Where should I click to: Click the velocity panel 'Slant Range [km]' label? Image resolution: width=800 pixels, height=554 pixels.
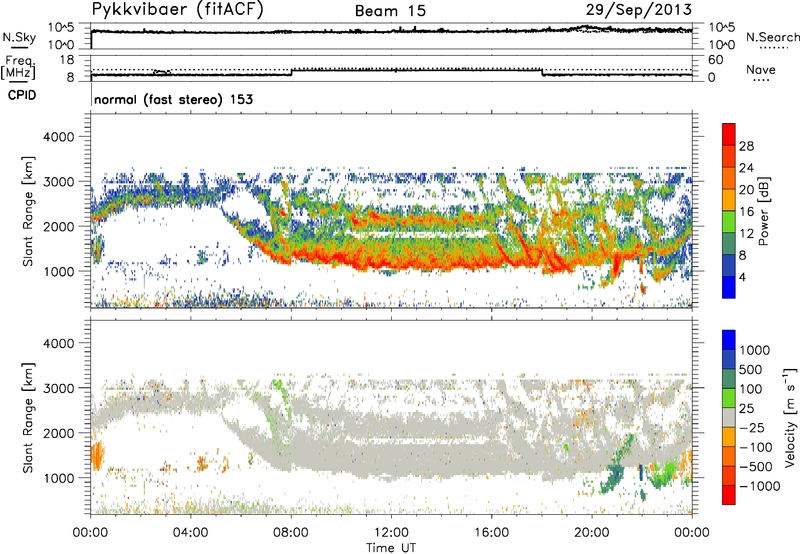point(28,417)
